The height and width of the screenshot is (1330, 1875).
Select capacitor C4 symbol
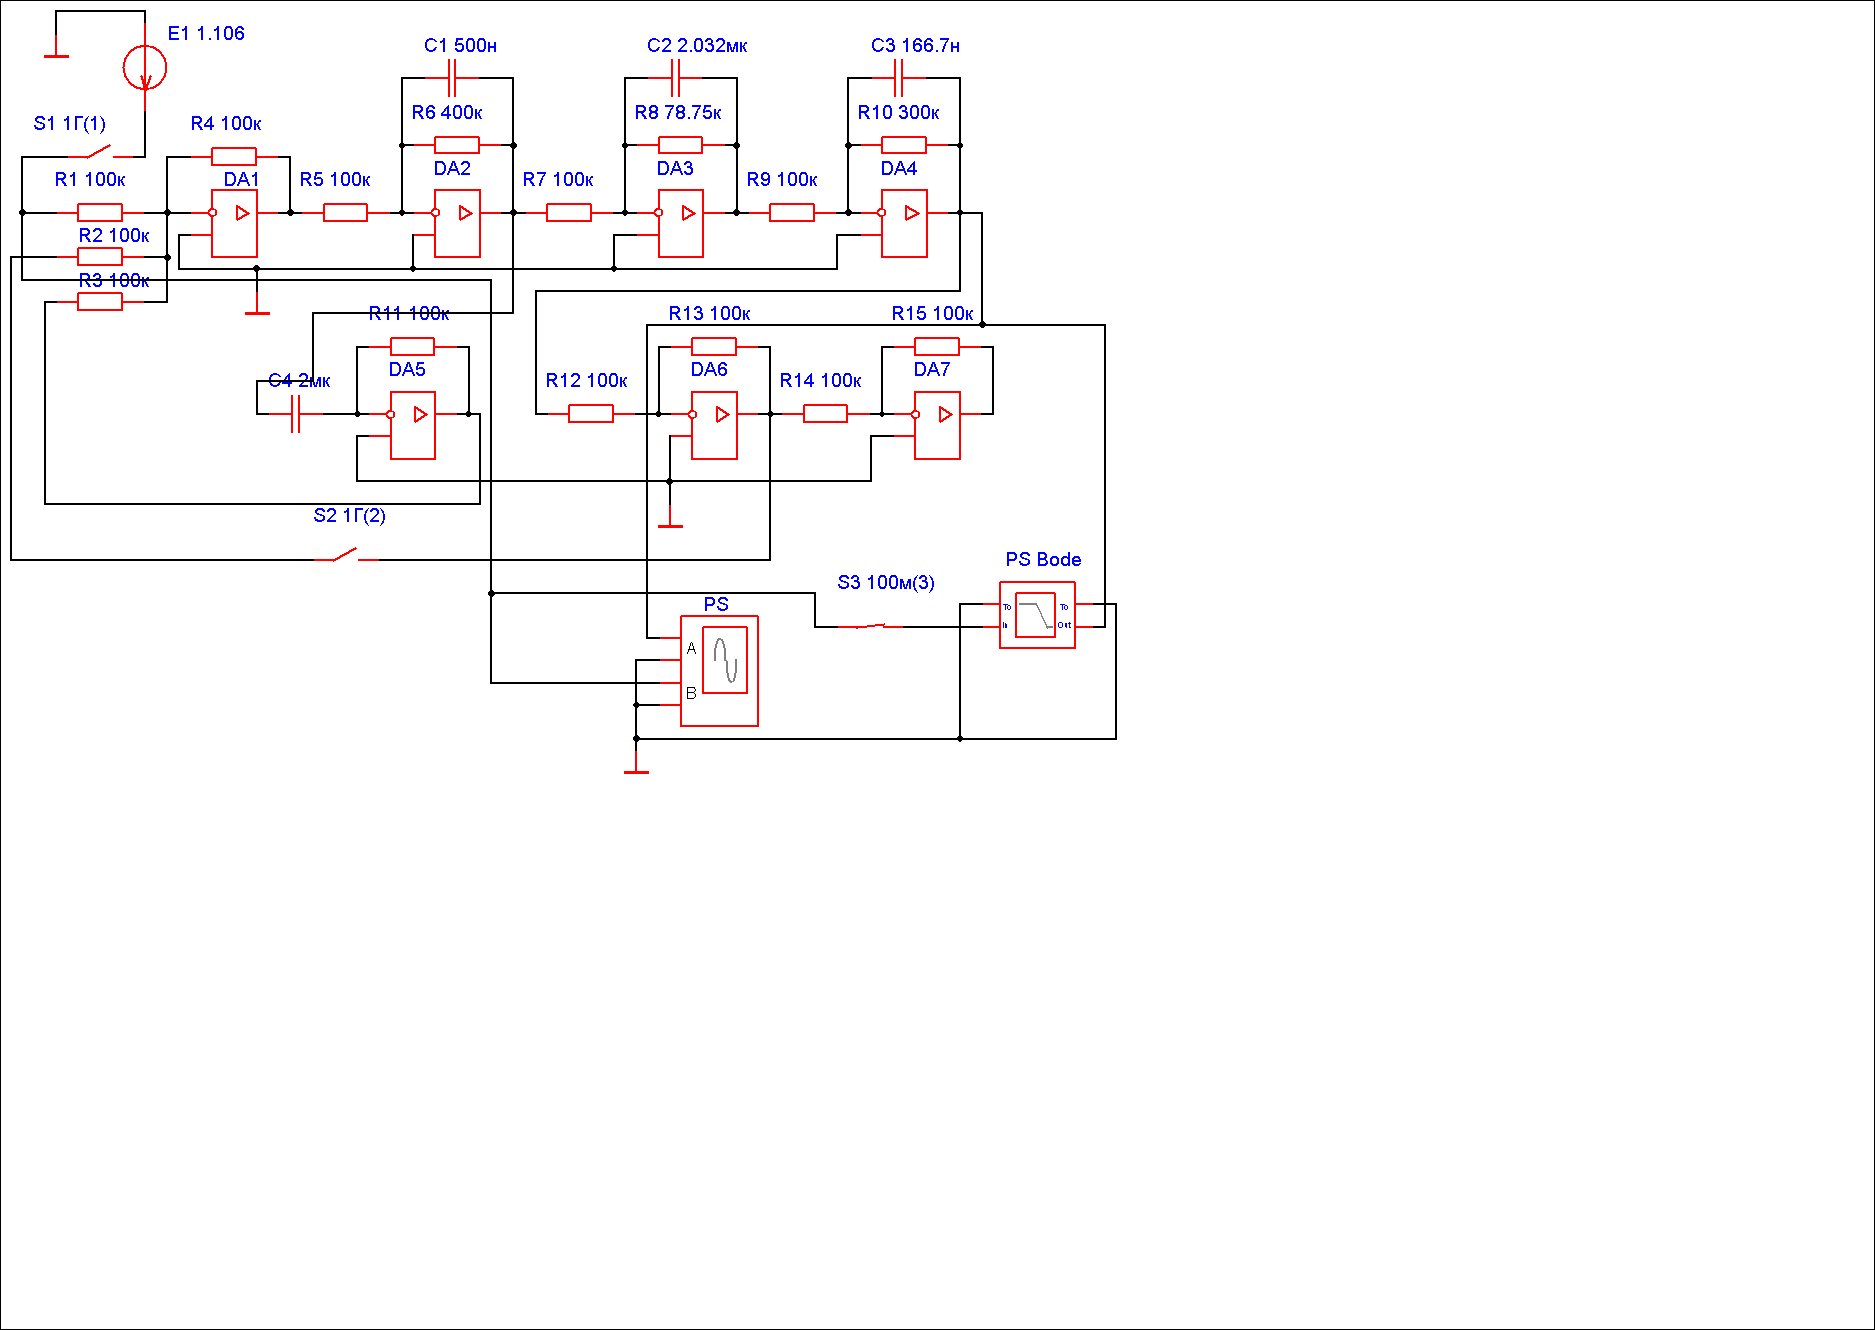pyautogui.click(x=295, y=414)
